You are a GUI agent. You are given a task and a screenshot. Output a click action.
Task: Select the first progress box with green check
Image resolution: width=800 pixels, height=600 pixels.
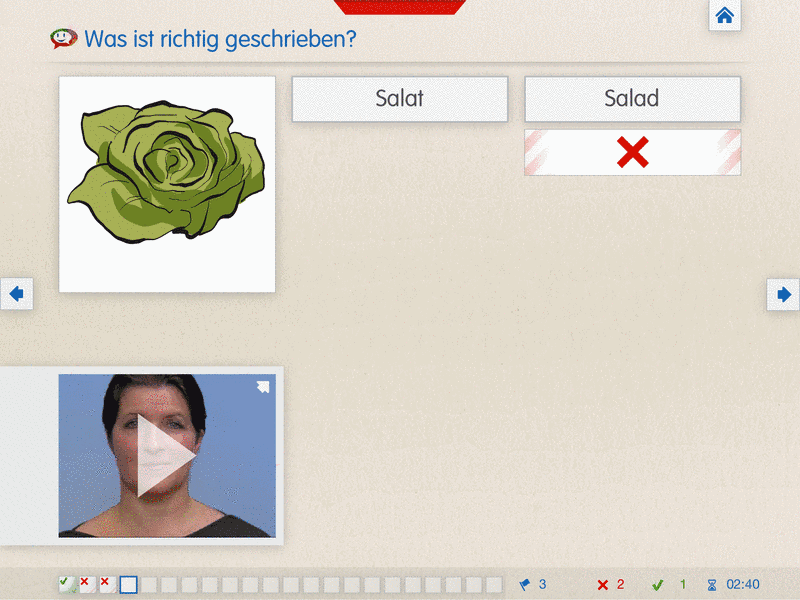[x=67, y=584]
